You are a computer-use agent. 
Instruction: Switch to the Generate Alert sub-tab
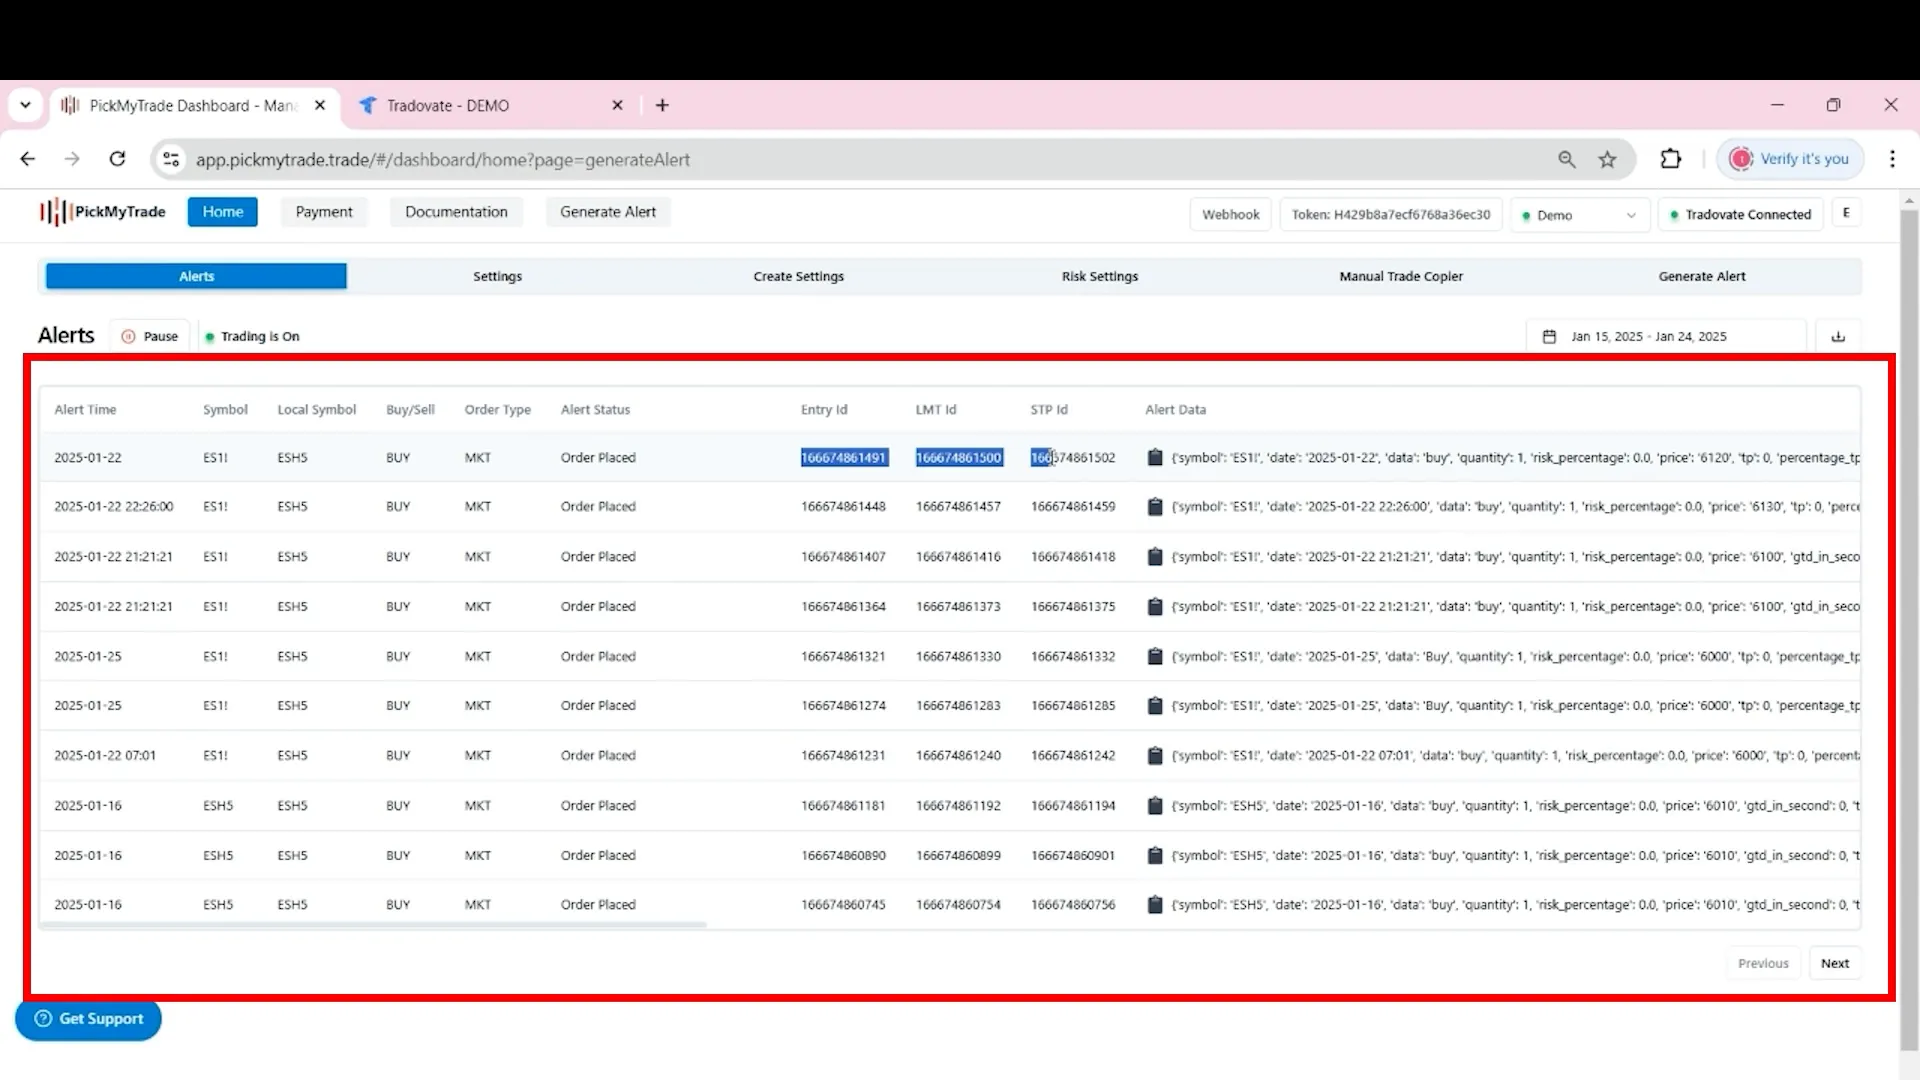1702,276
